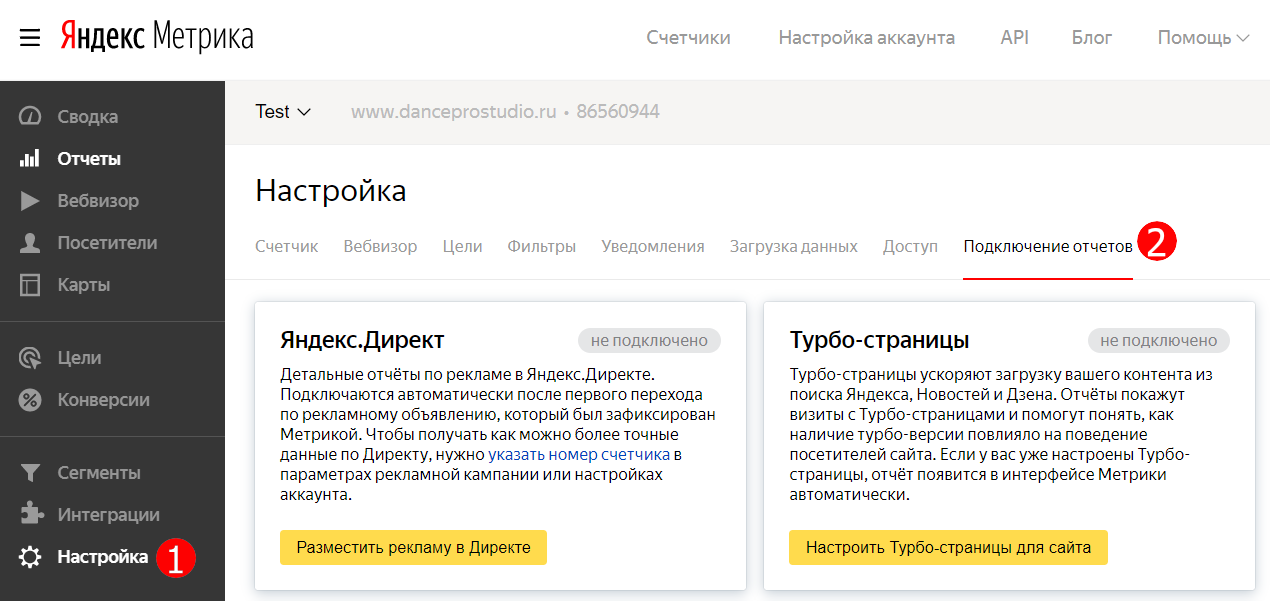Open Настройка аккаунта in top navigation
This screenshot has height=601, width=1270.
pyautogui.click(x=866, y=38)
